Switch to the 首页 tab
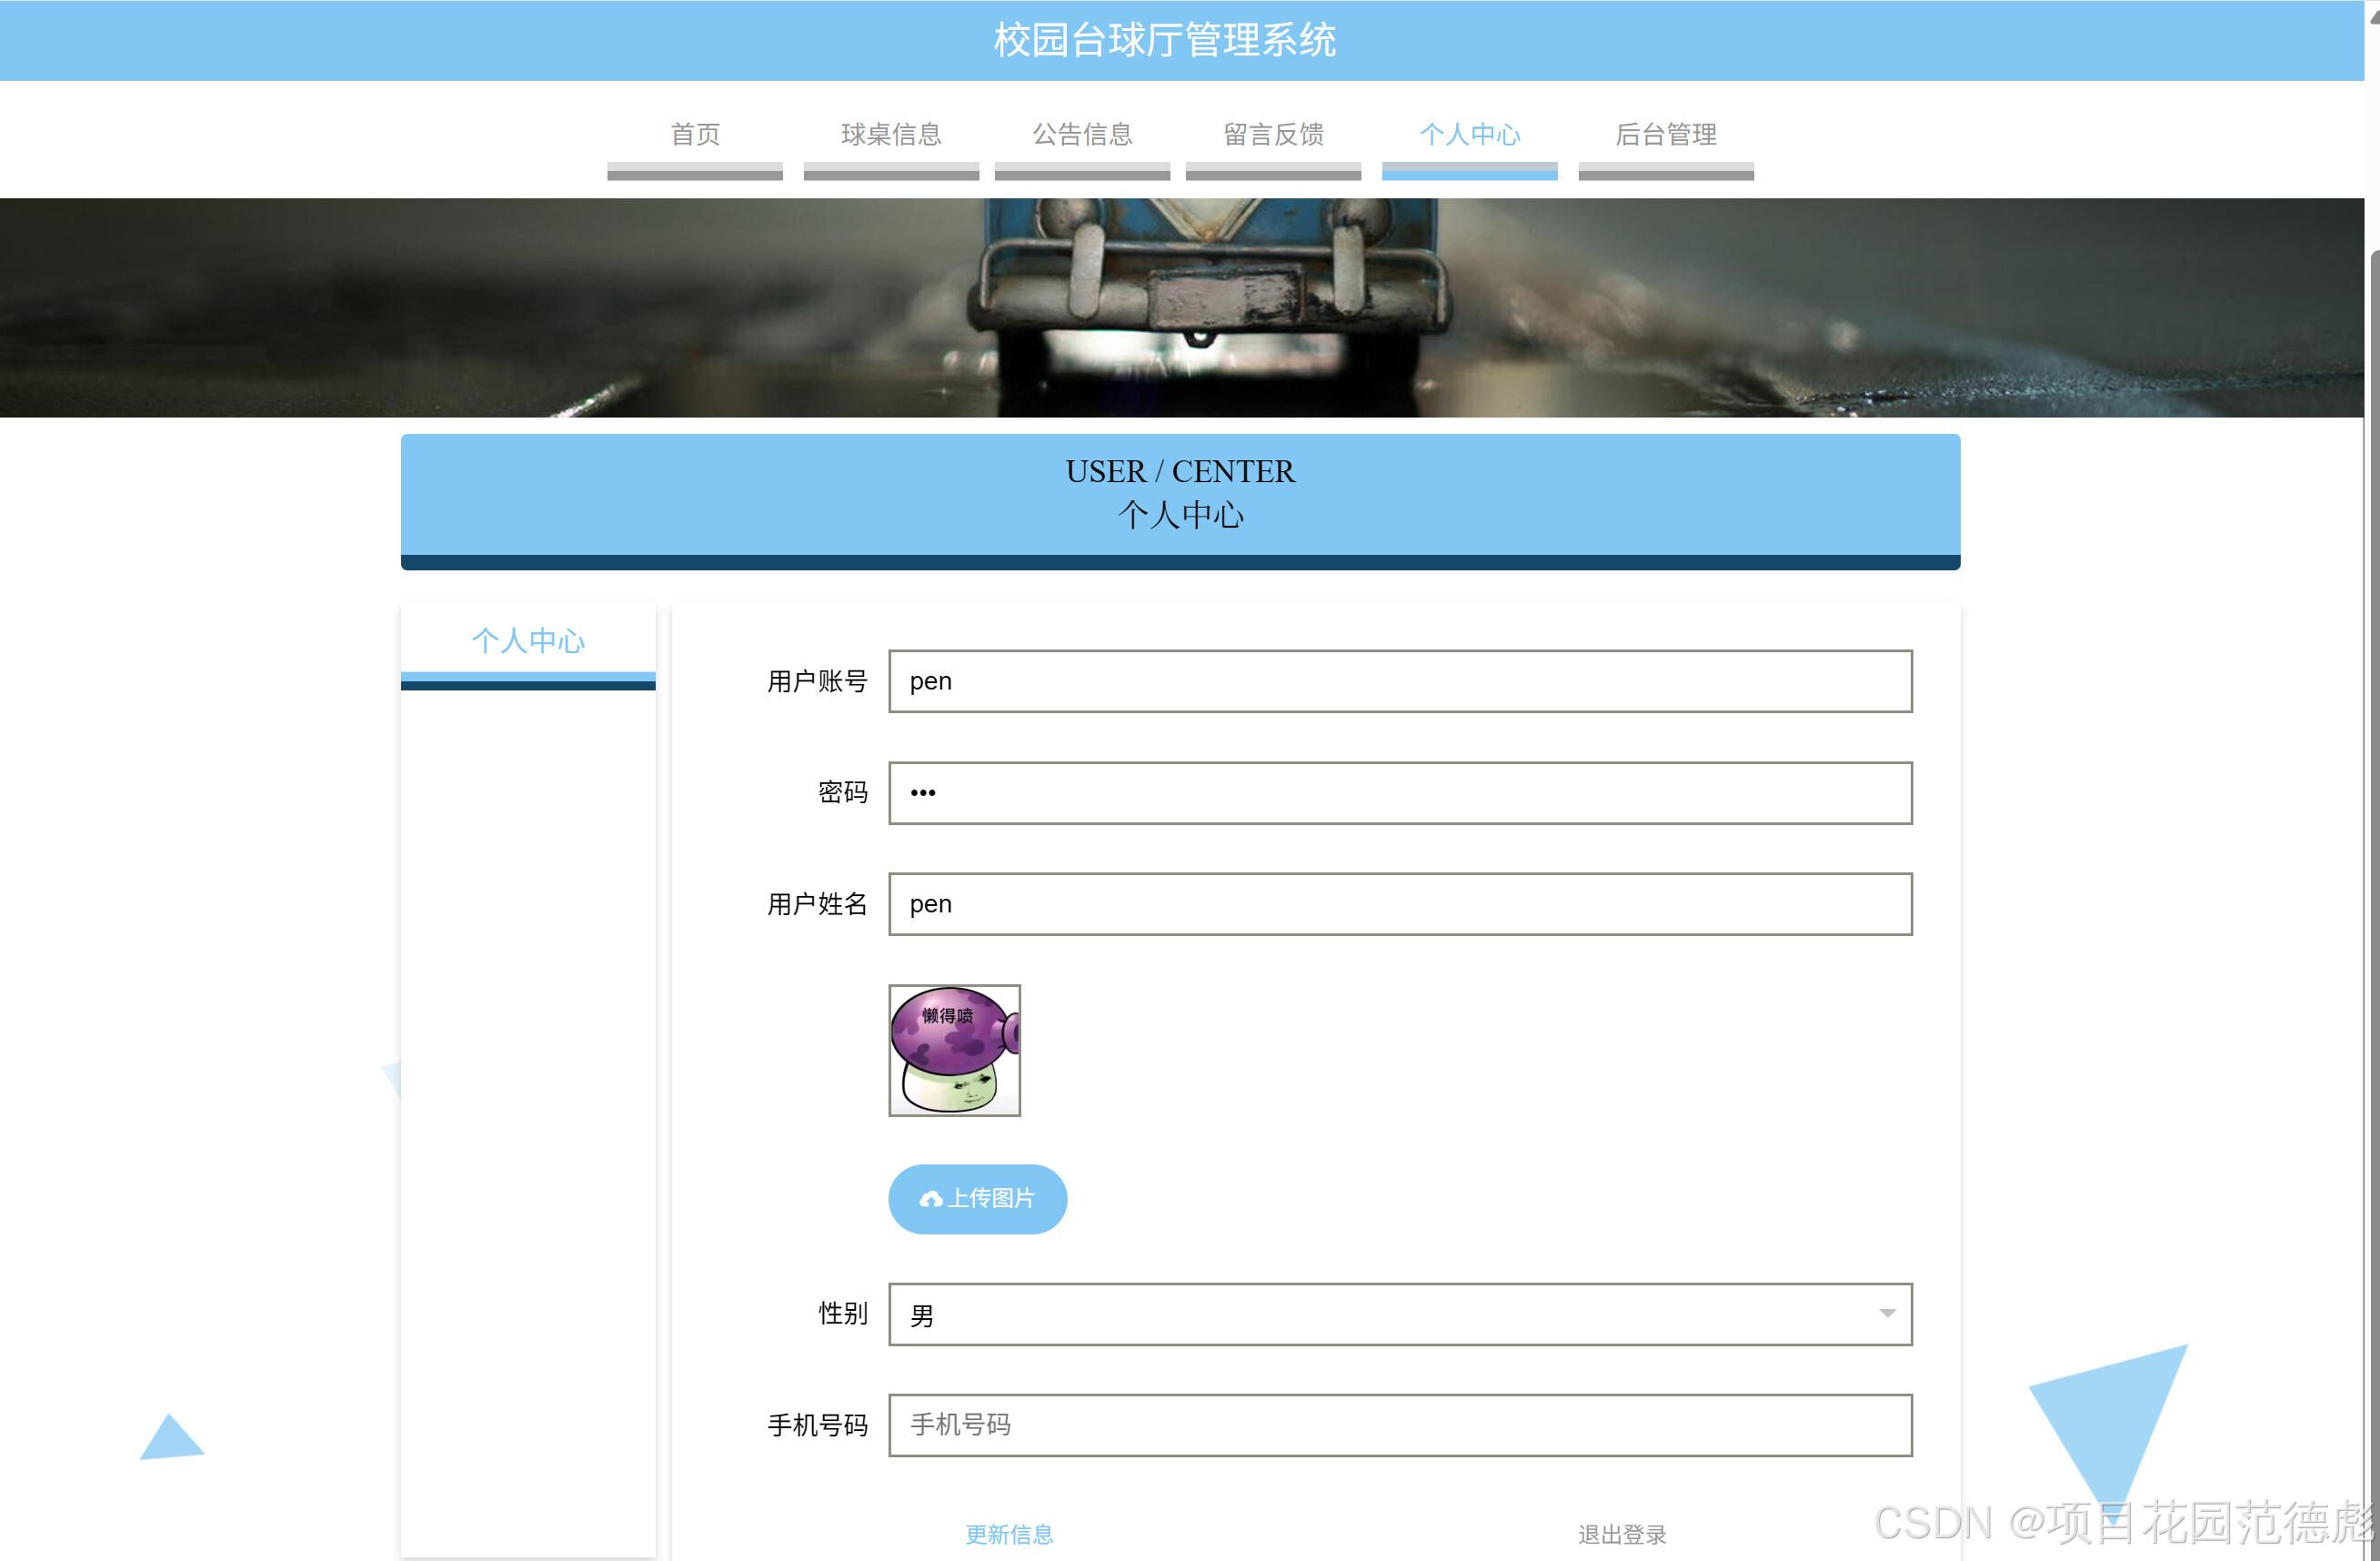Viewport: 2380px width, 1561px height. [695, 135]
